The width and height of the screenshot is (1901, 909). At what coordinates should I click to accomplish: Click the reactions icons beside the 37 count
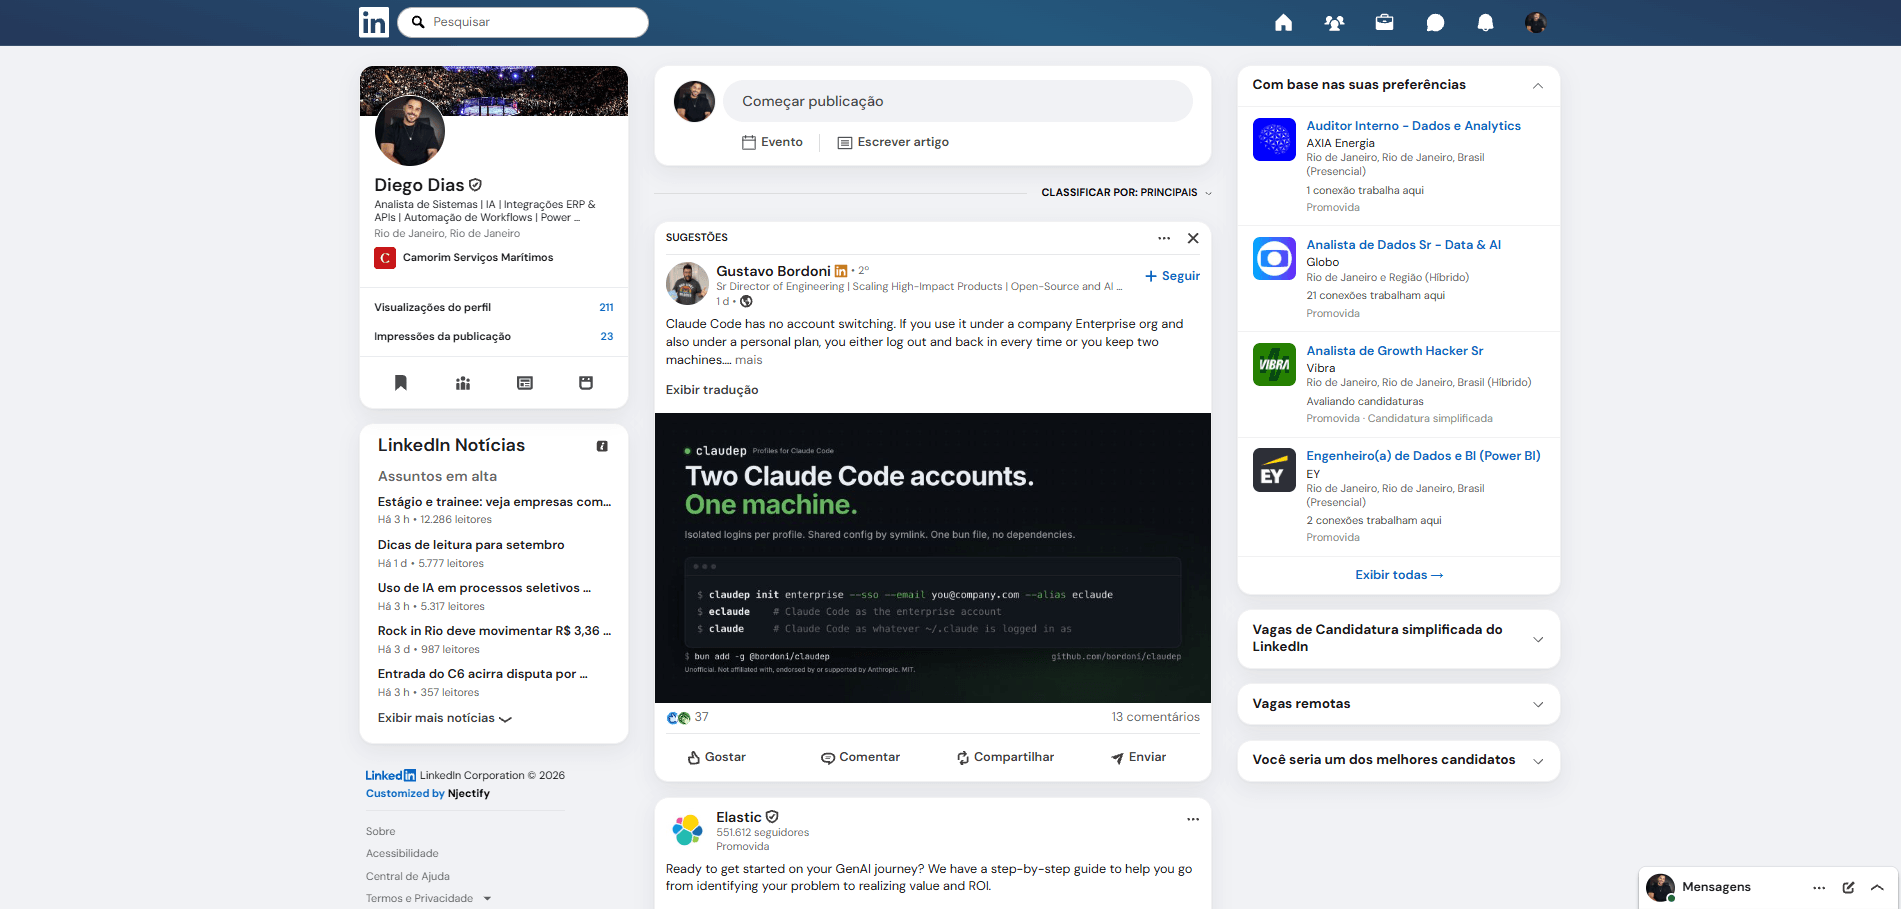point(678,718)
